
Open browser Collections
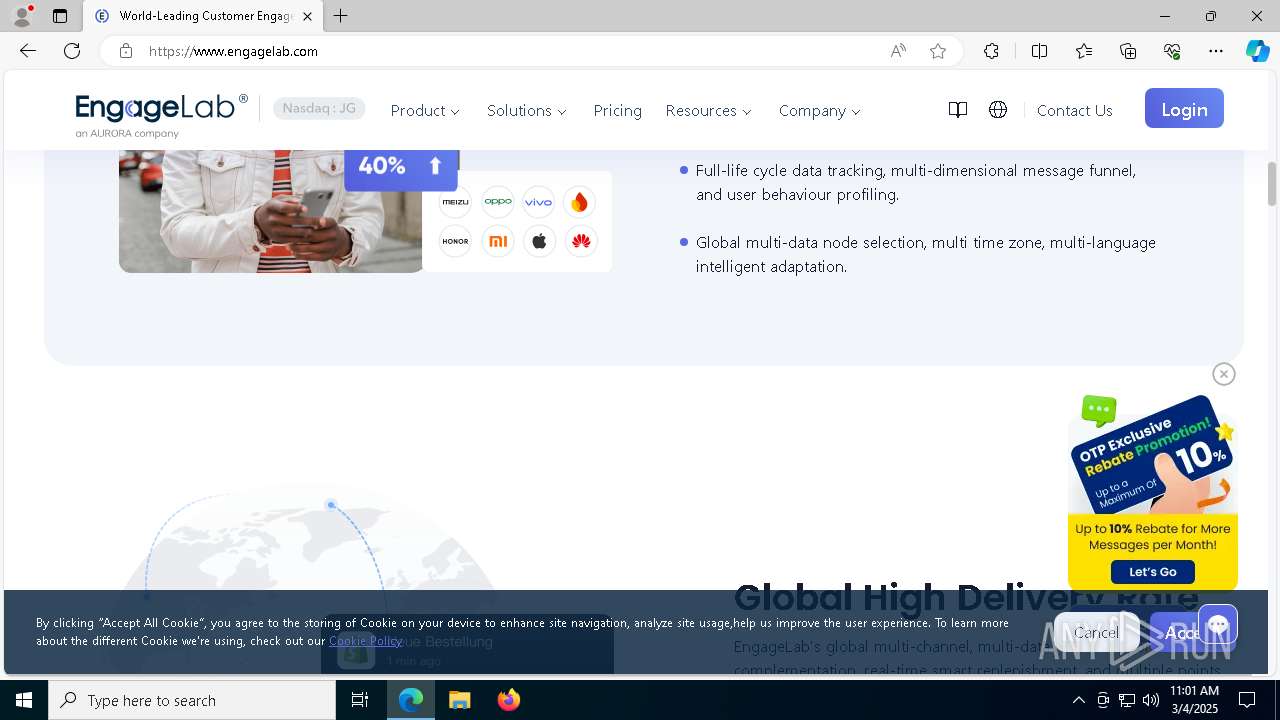click(x=1128, y=51)
